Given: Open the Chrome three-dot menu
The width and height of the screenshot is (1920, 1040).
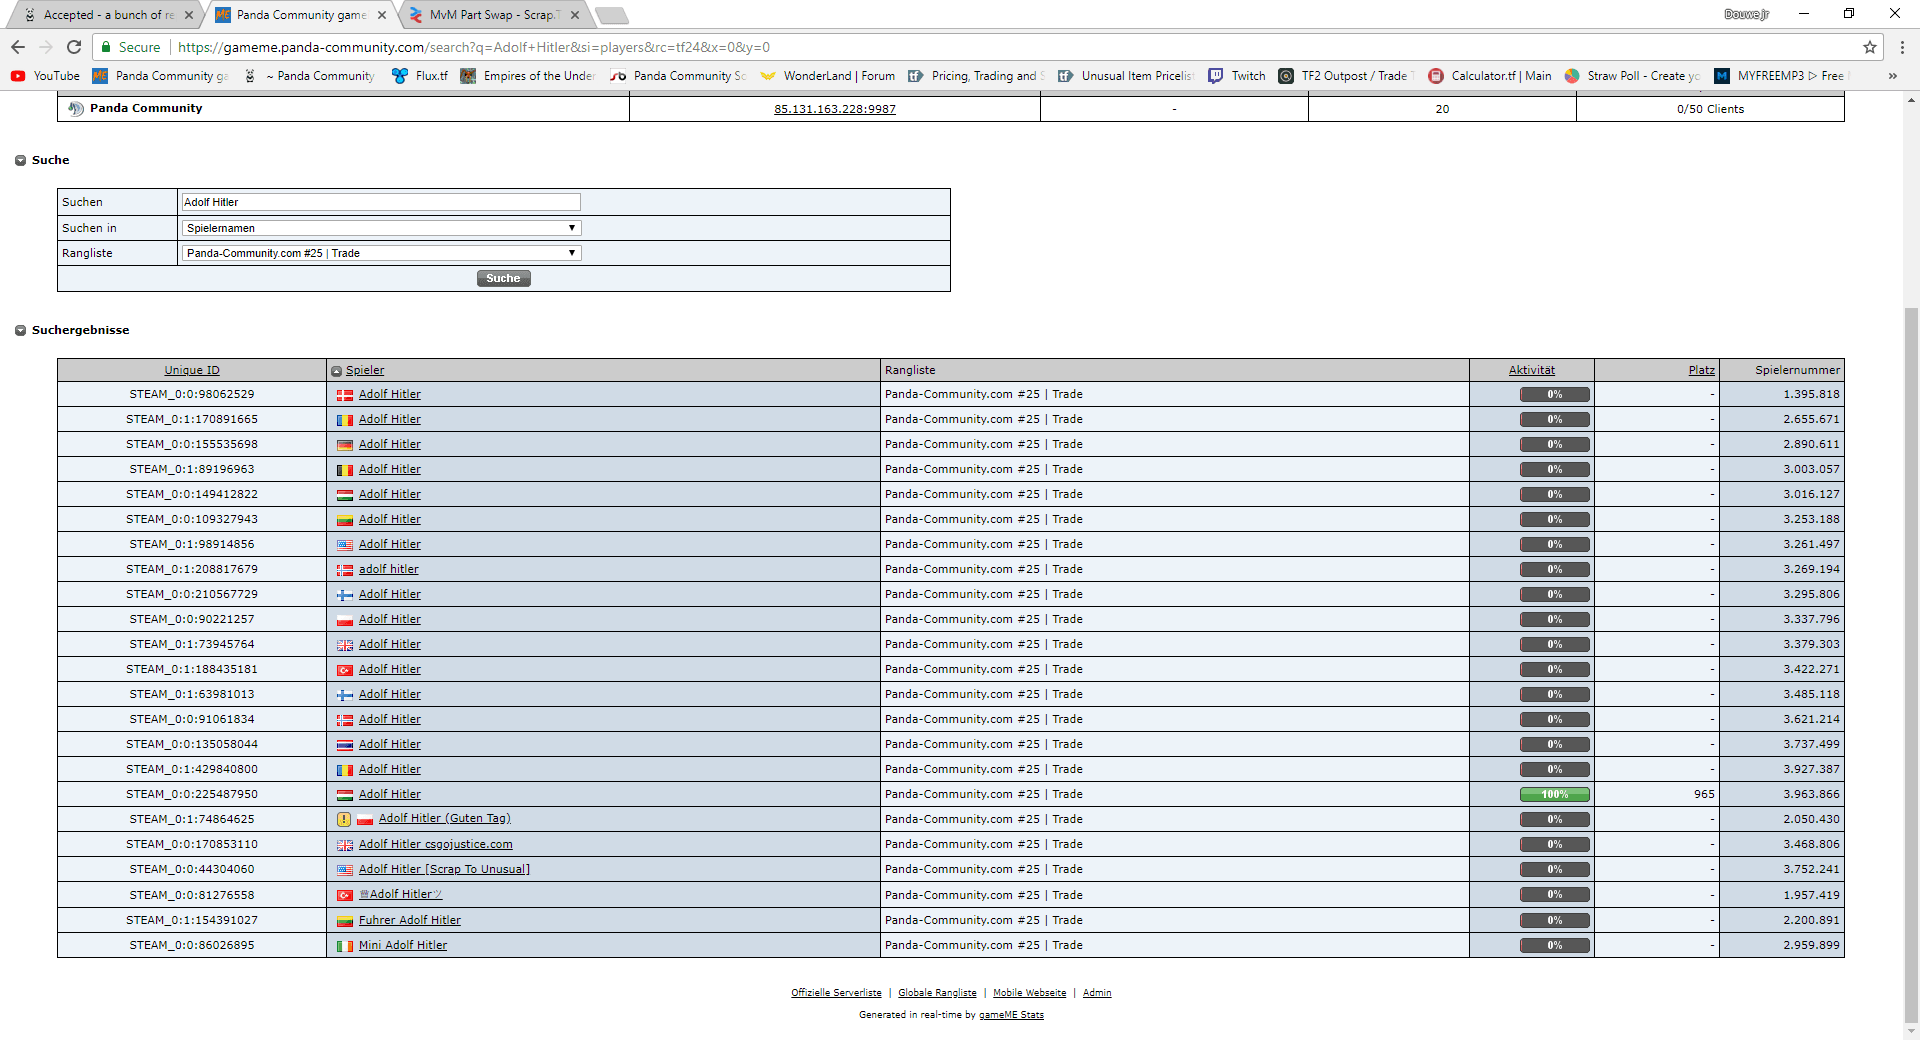Looking at the screenshot, I should 1902,47.
